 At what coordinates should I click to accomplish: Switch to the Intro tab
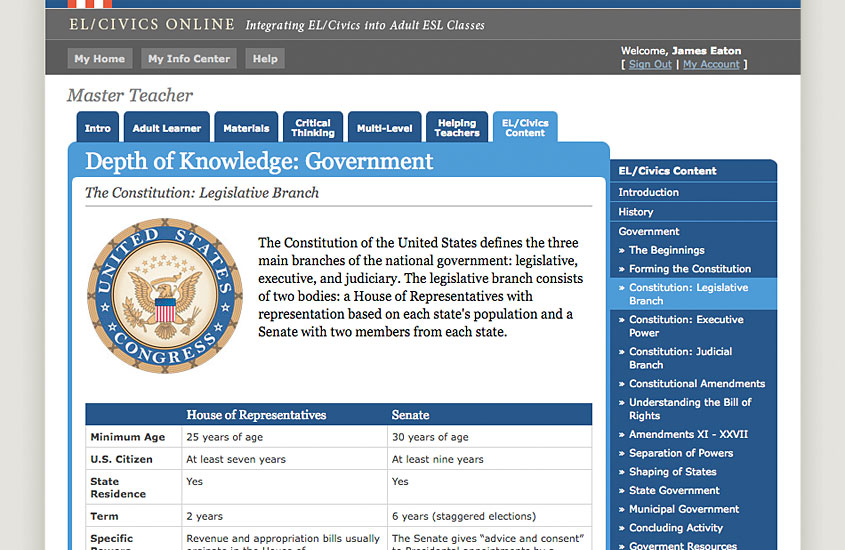click(x=98, y=128)
